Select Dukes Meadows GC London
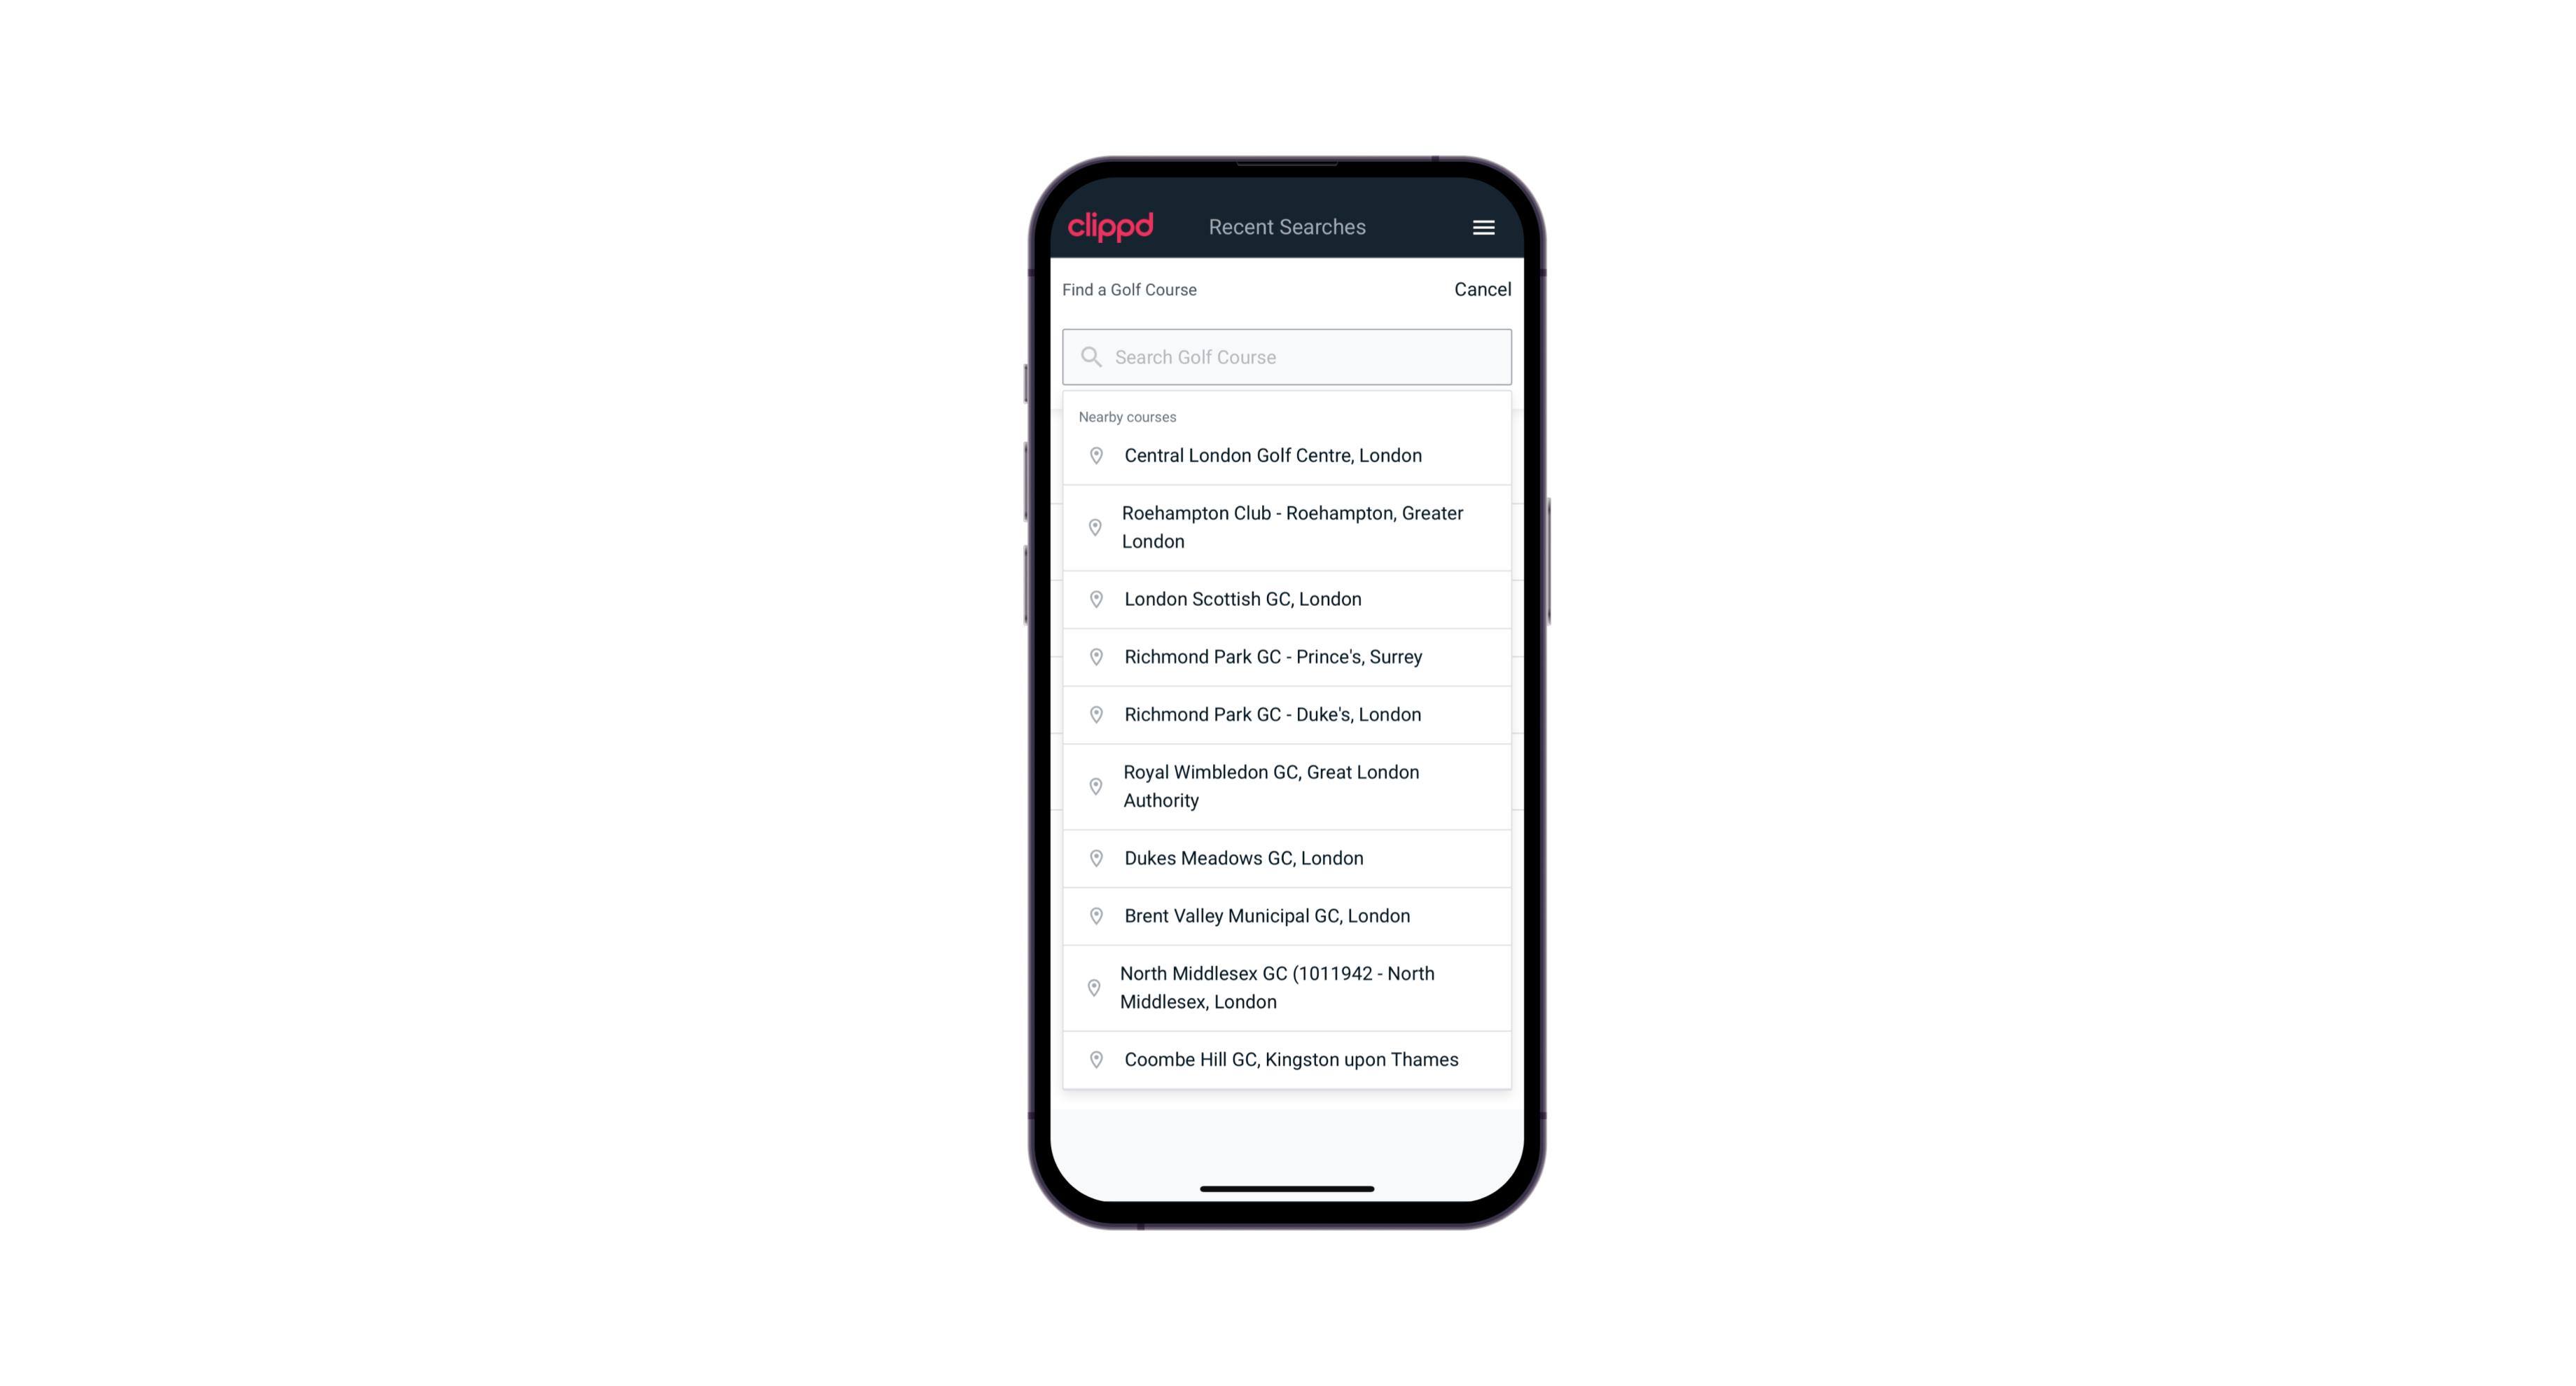 (x=1287, y=857)
